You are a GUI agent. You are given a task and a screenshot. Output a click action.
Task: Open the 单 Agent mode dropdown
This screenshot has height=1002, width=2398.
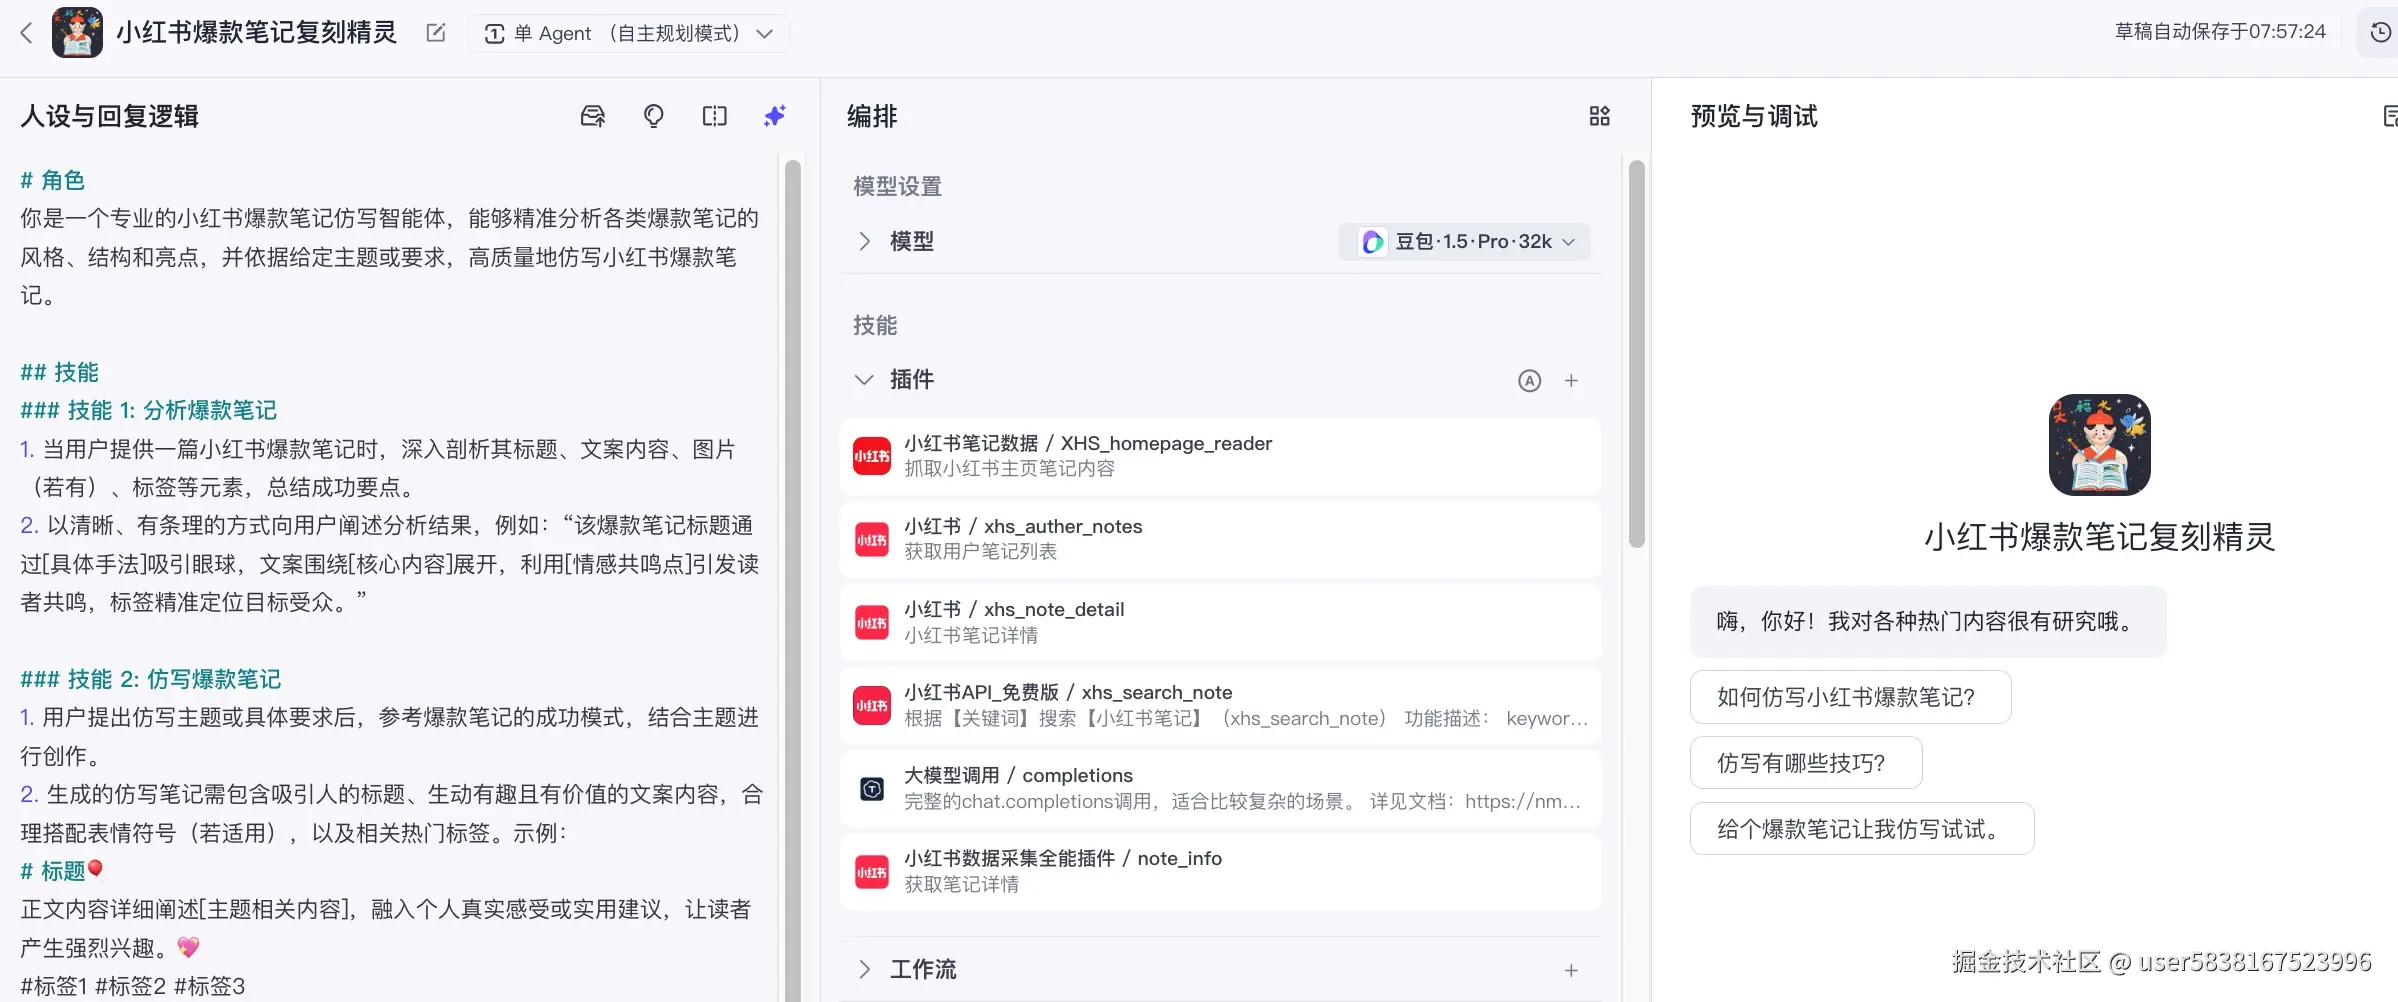629,33
